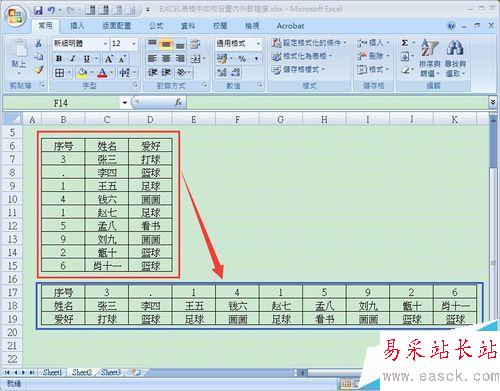Insert a new worksheet tab
The height and width of the screenshot is (391, 500).
[136, 372]
